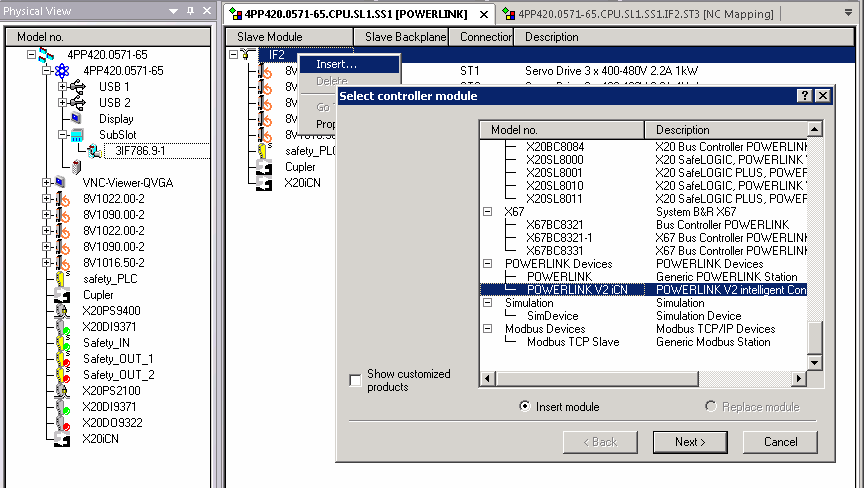Click the IF2 interface icon
This screenshot has height=488, width=865.
coord(248,55)
